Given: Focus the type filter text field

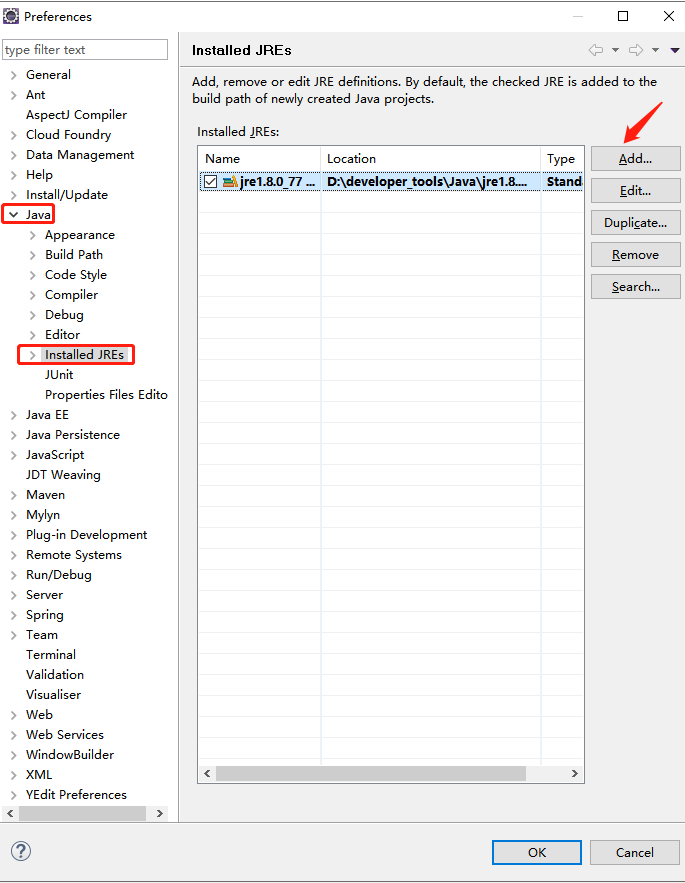Looking at the screenshot, I should click(85, 50).
